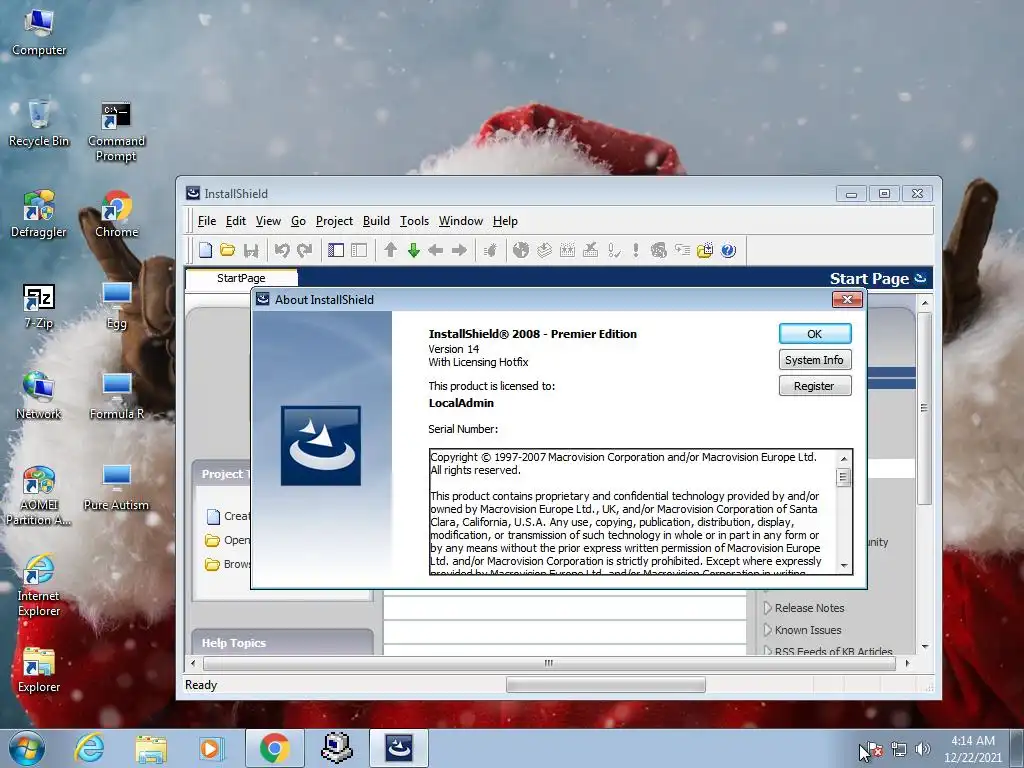Click the Forward right-arrow toolbar icon

[x=459, y=250]
